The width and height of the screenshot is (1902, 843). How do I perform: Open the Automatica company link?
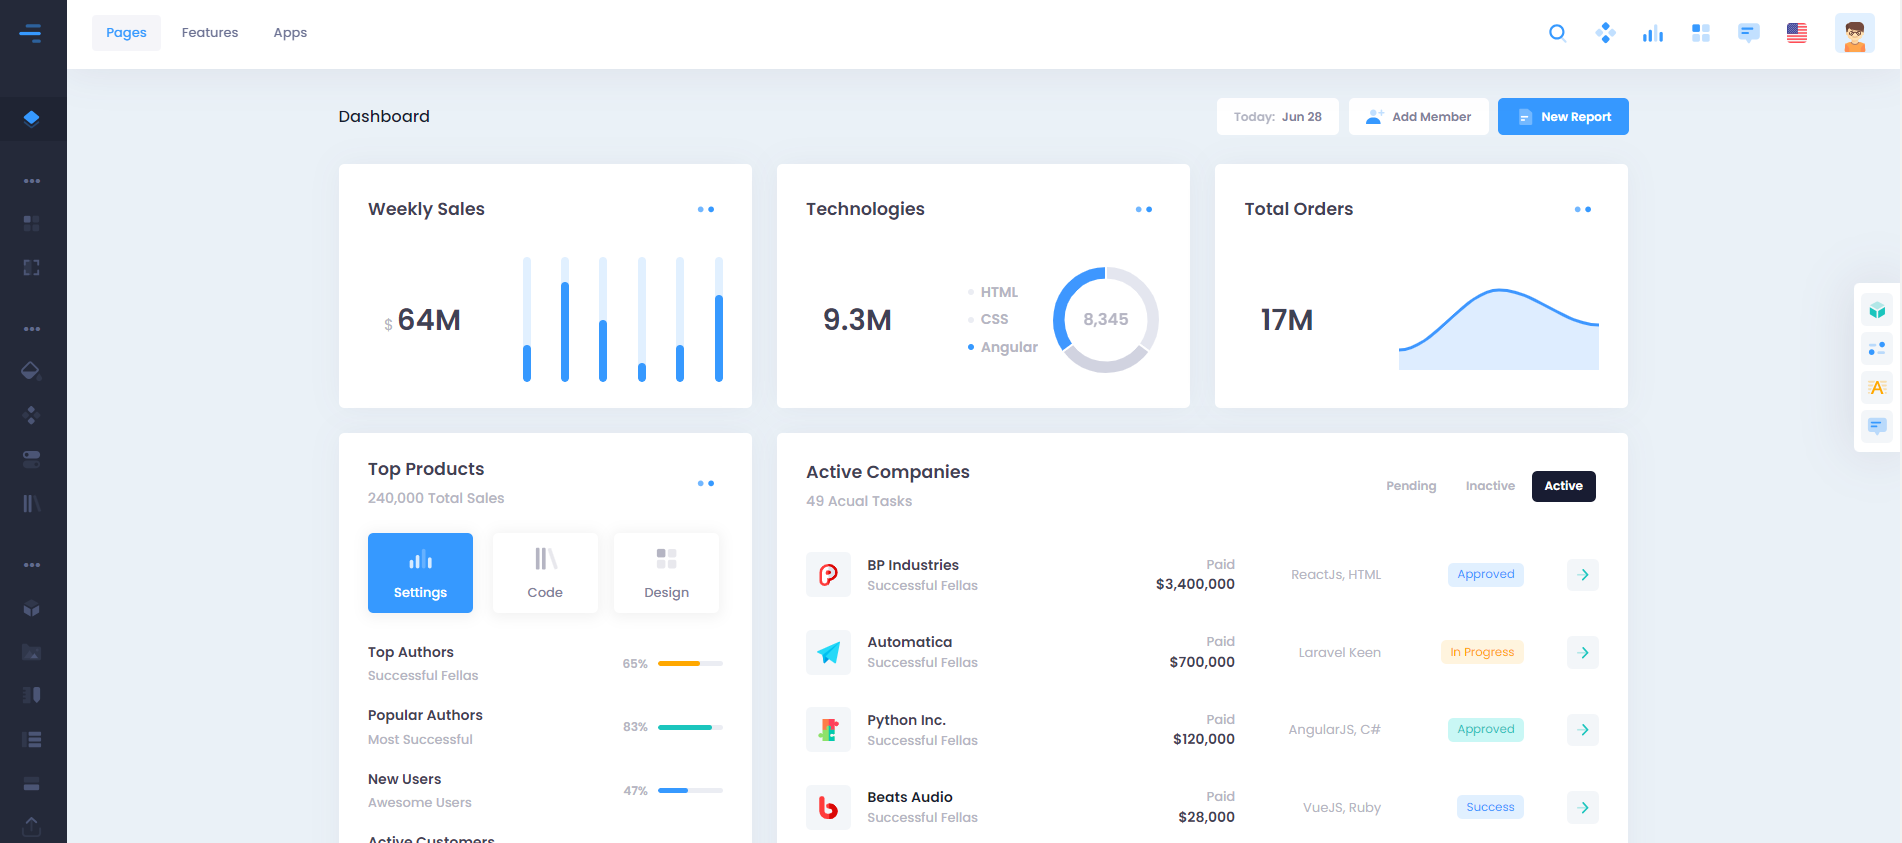pyautogui.click(x=910, y=642)
